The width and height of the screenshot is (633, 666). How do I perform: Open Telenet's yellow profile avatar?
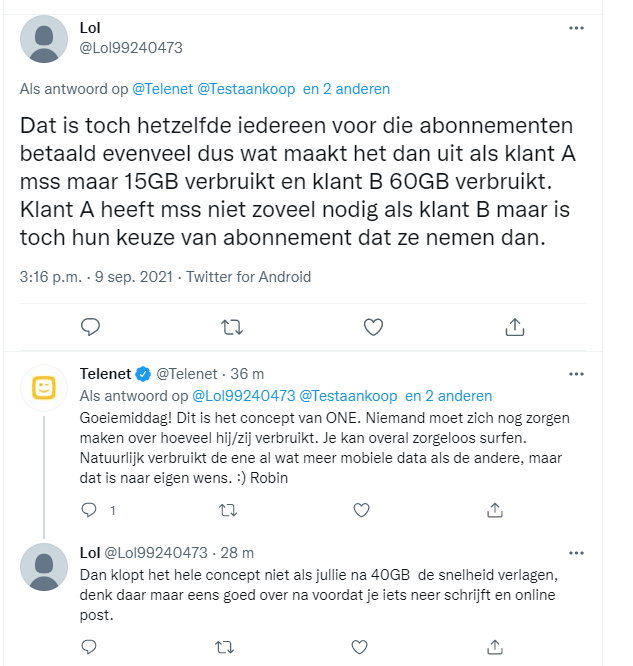pyautogui.click(x=44, y=388)
